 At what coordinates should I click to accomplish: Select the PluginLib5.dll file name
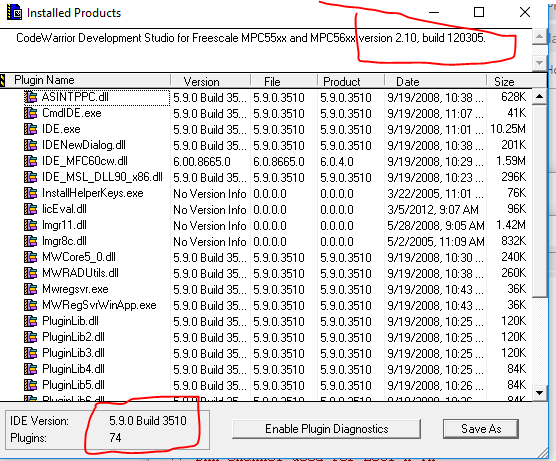click(73, 385)
